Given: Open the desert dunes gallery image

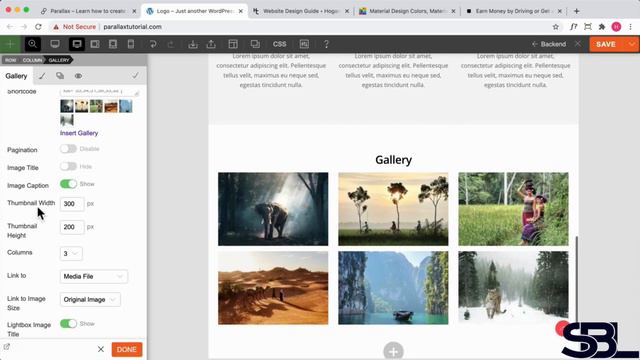Looking at the screenshot, I should coord(273,288).
